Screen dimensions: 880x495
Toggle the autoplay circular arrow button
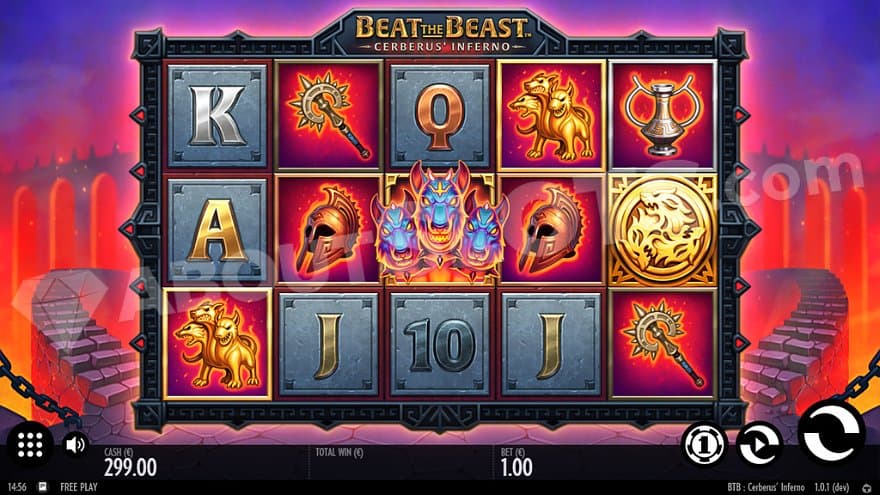click(x=759, y=445)
